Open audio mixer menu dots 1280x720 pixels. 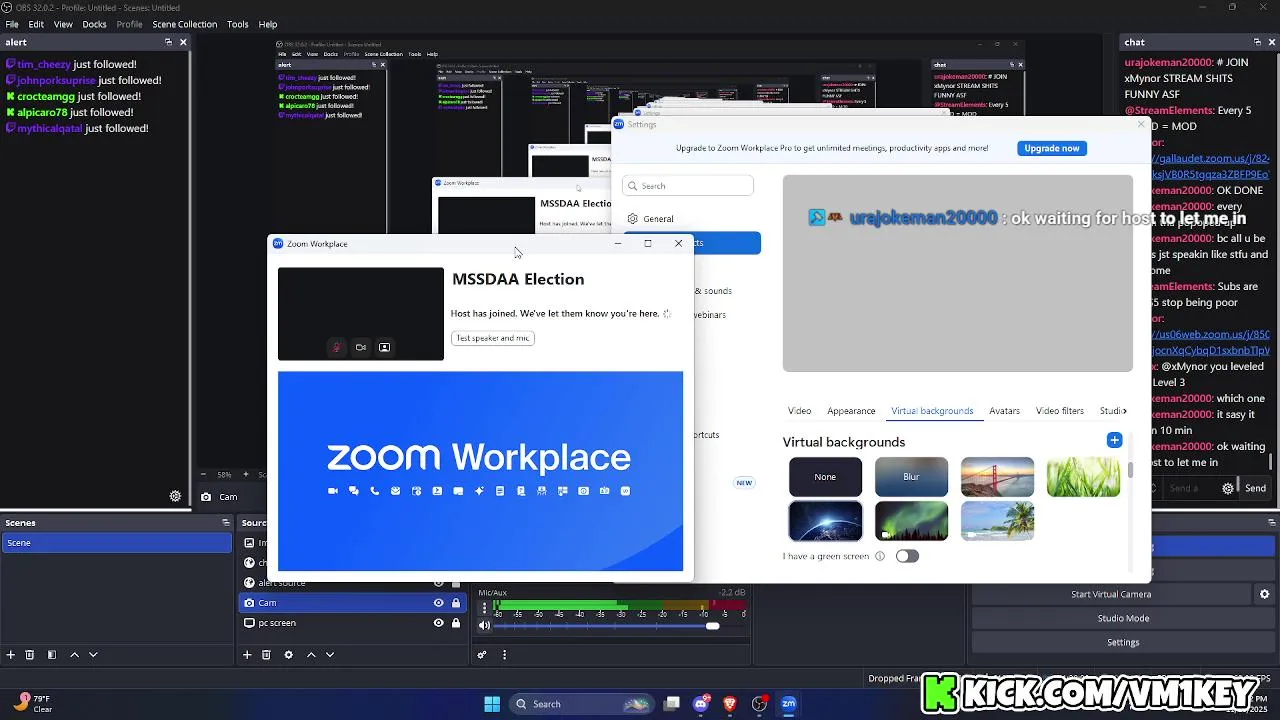pos(504,655)
